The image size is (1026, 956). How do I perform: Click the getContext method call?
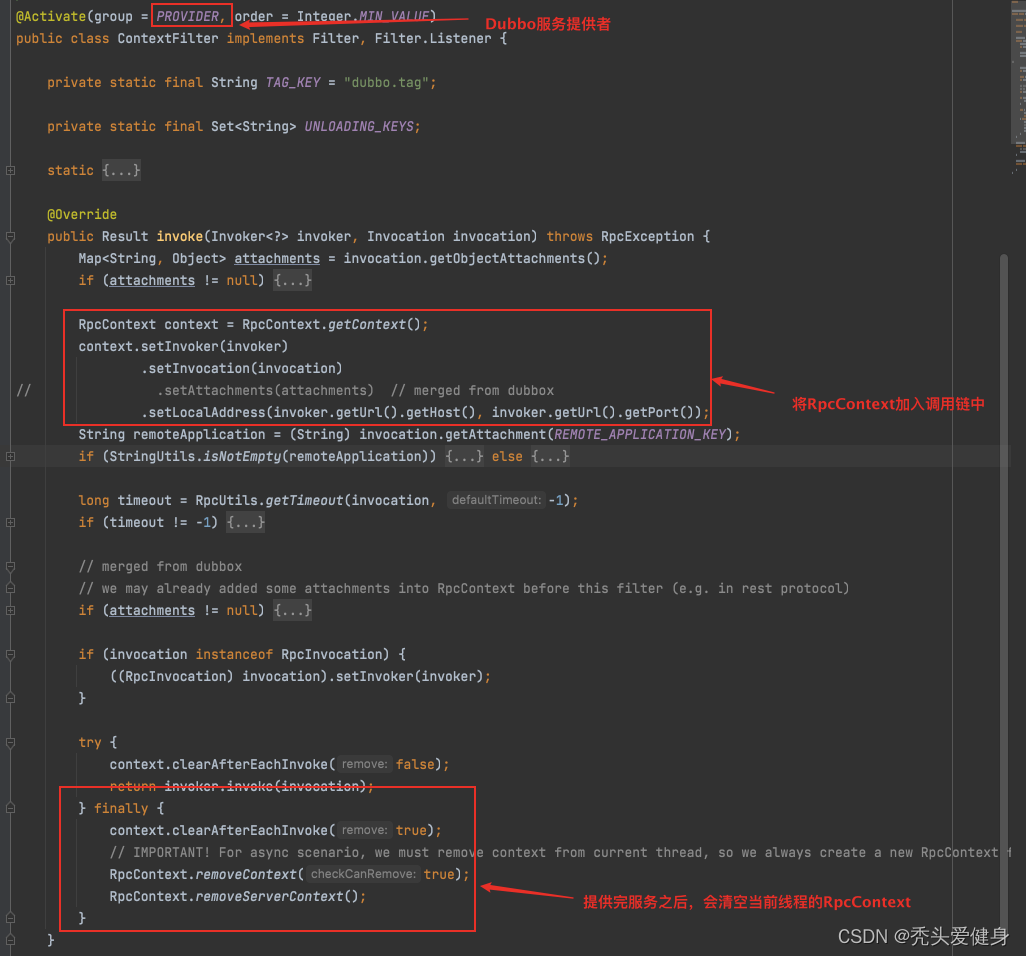[x=366, y=325]
